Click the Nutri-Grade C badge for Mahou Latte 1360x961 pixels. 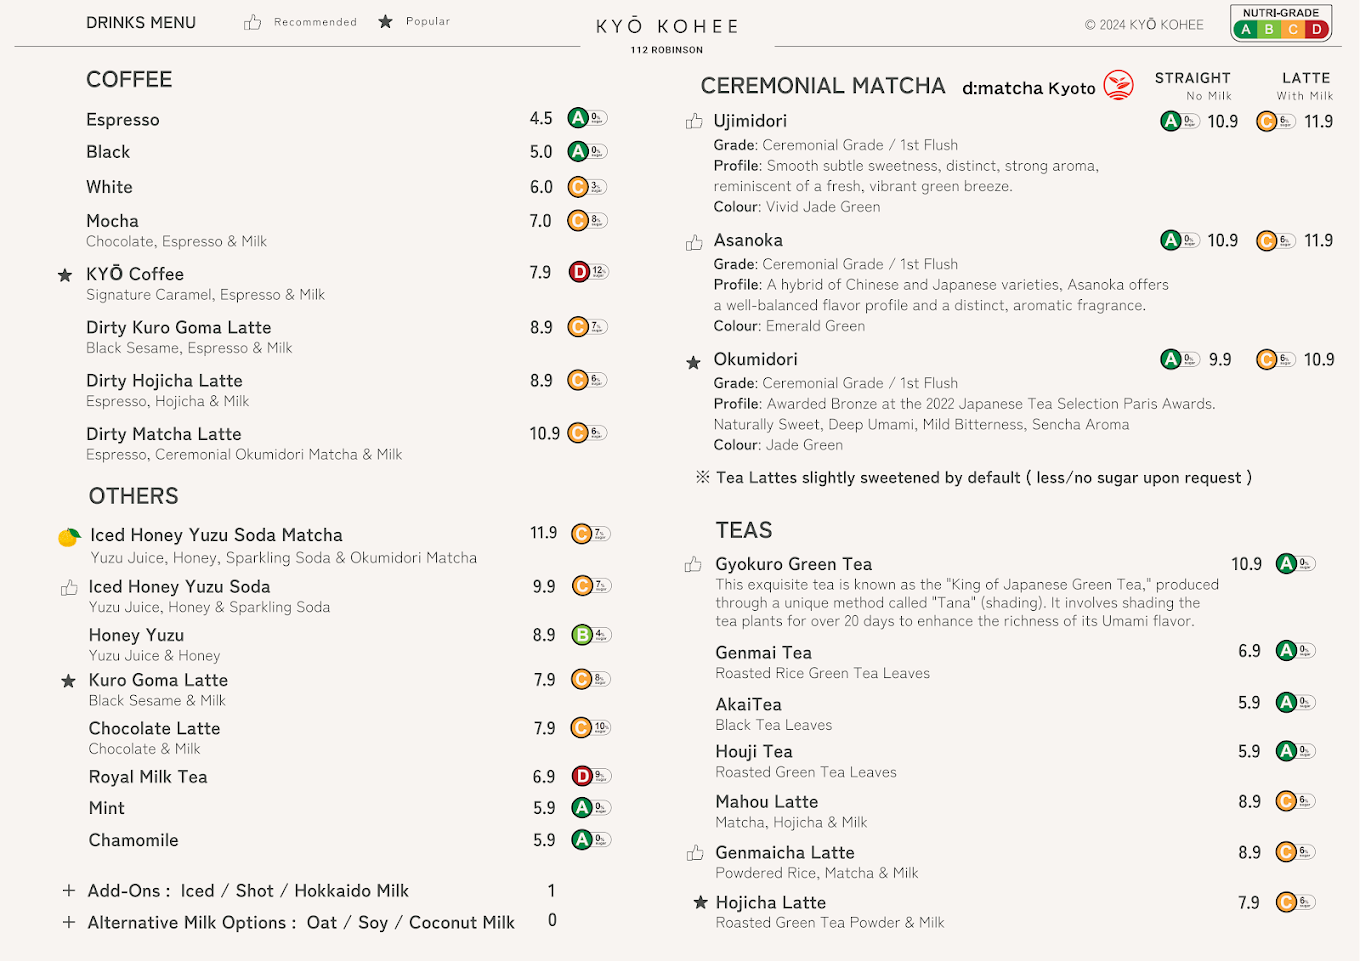coord(1296,800)
